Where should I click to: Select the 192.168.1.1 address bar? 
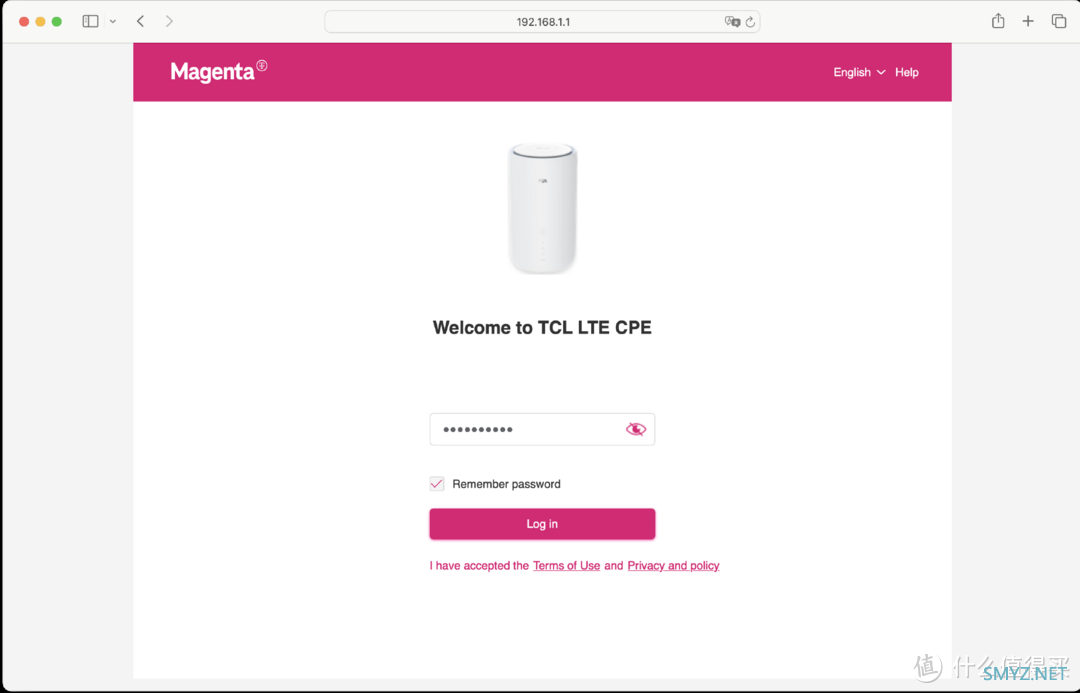pyautogui.click(x=542, y=22)
